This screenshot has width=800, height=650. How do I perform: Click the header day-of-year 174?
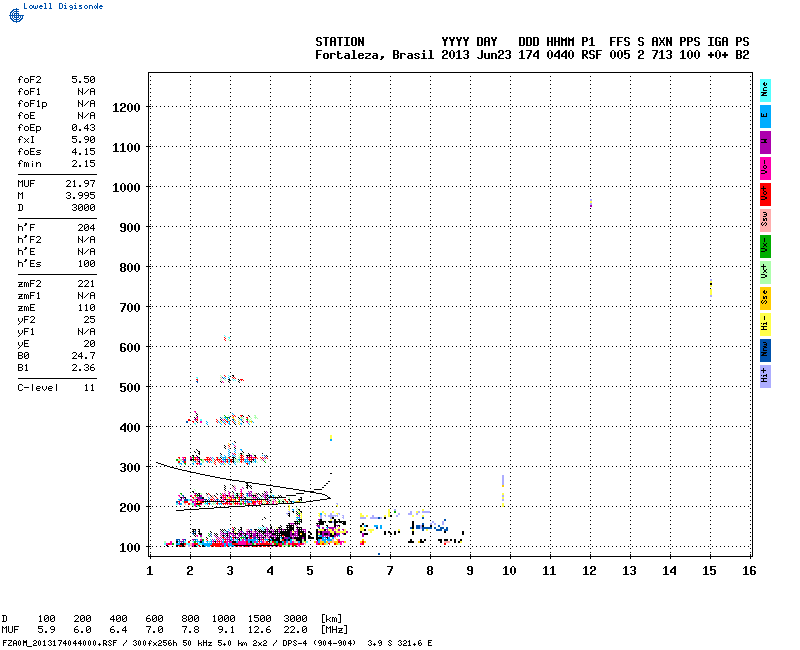528,55
